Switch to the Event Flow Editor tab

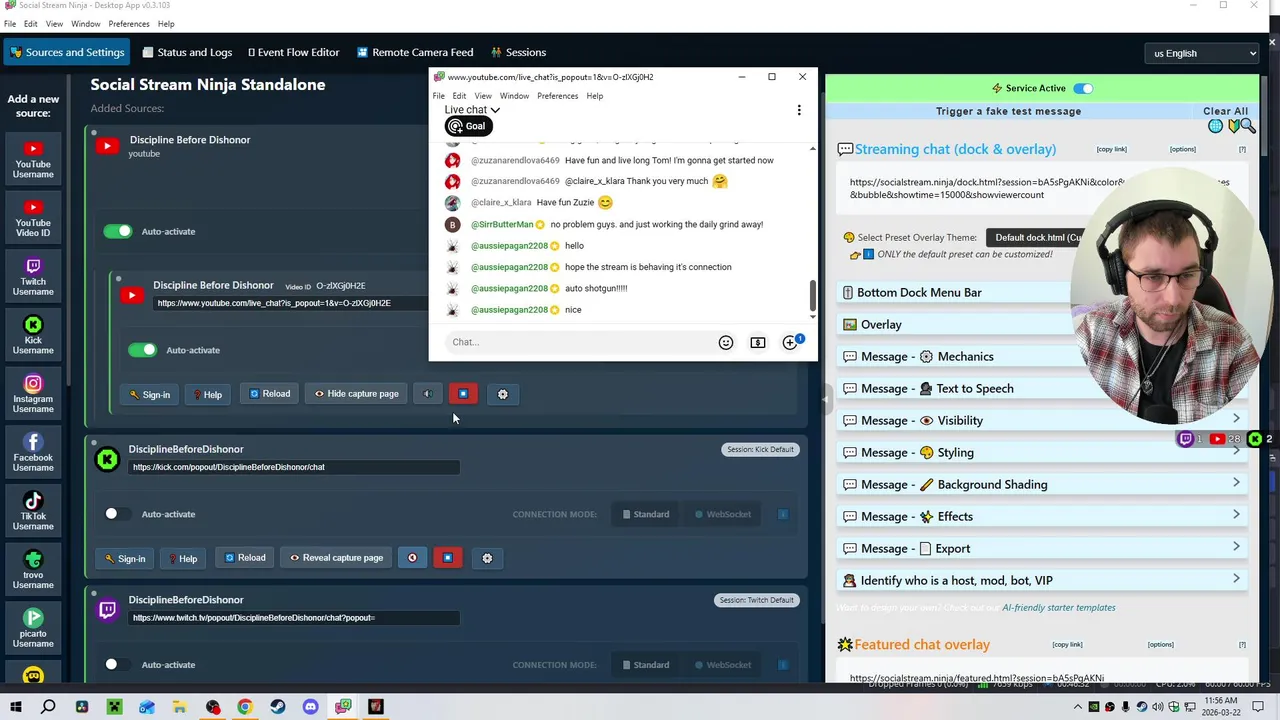294,52
